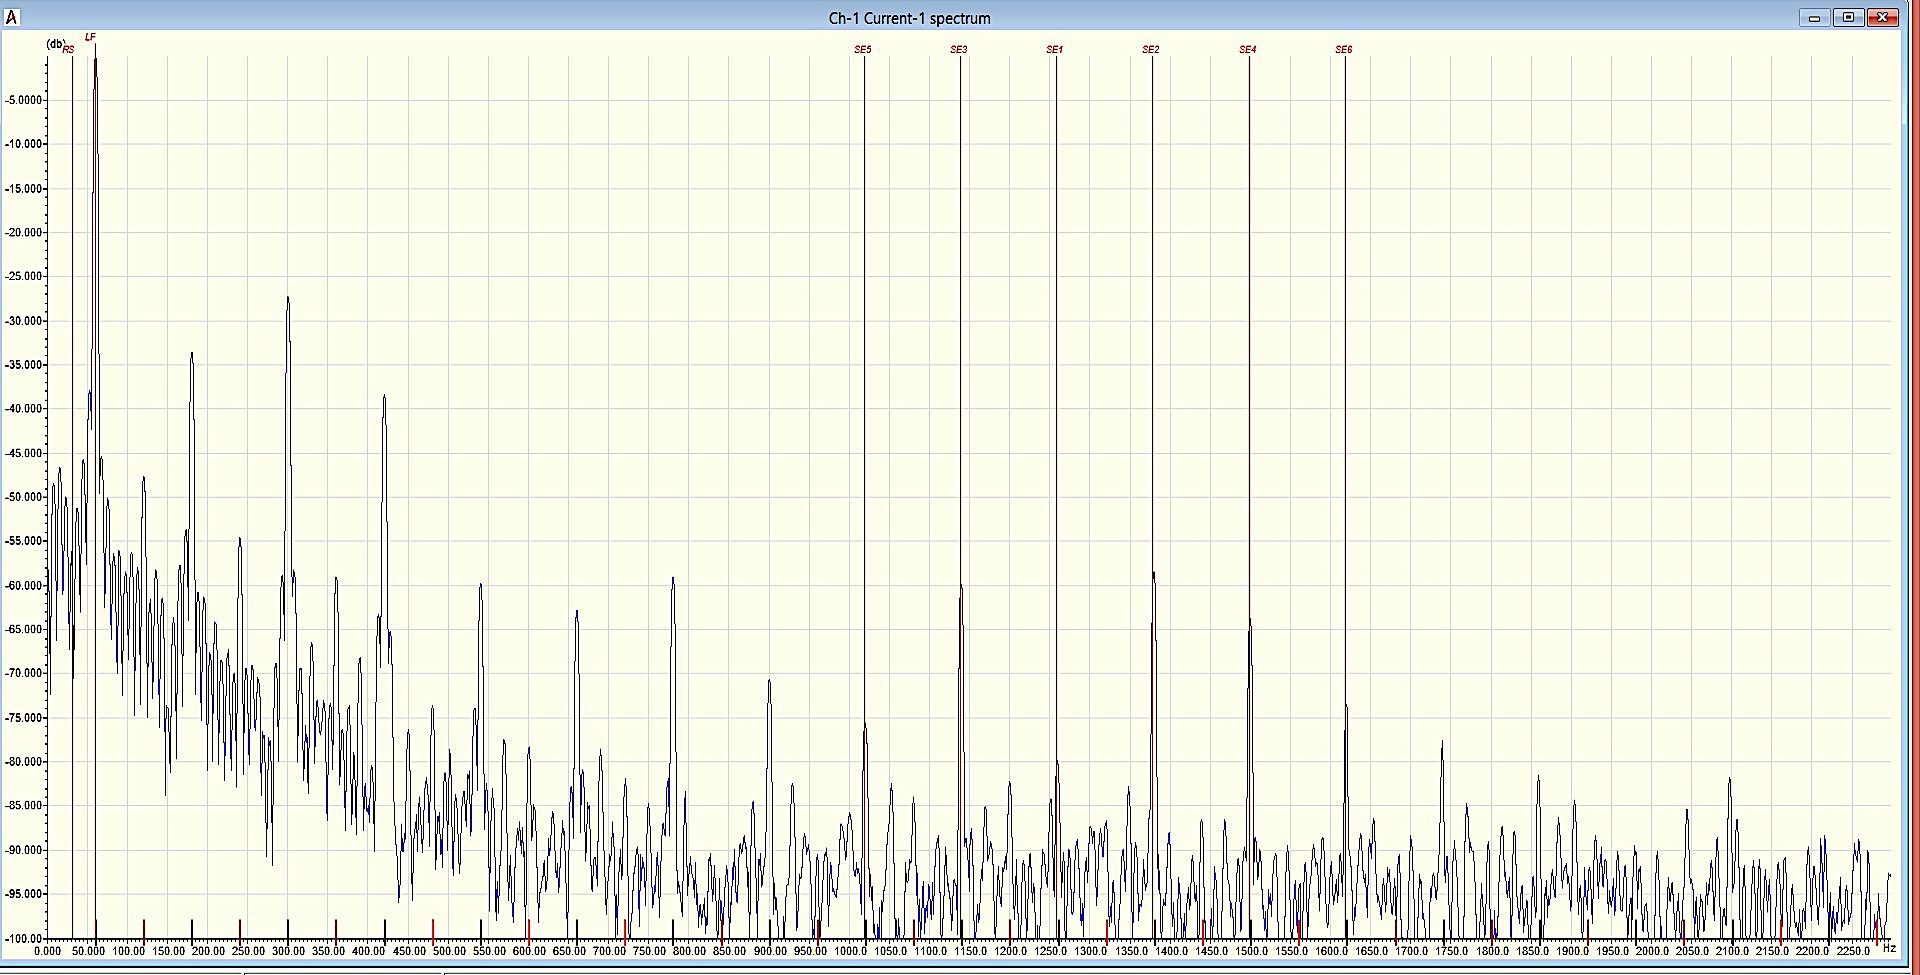Image resolution: width=1920 pixels, height=975 pixels.
Task: Click the Hz axis unit label
Action: [1889, 947]
